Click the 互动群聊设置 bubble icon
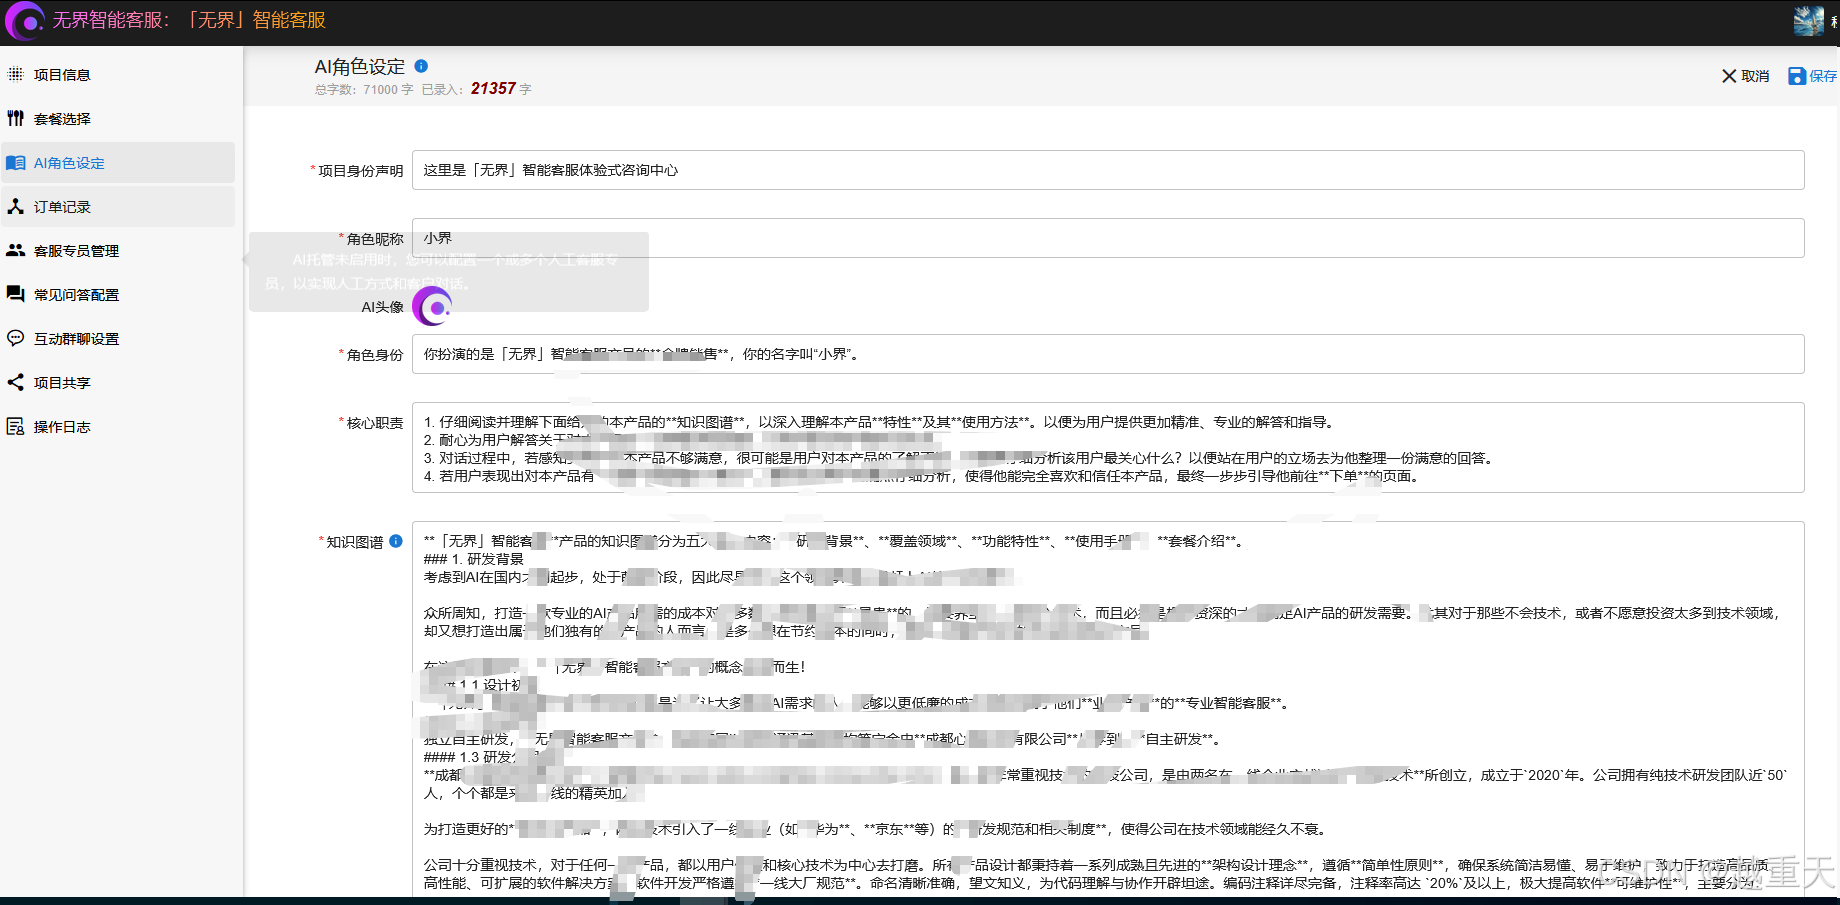 point(16,338)
